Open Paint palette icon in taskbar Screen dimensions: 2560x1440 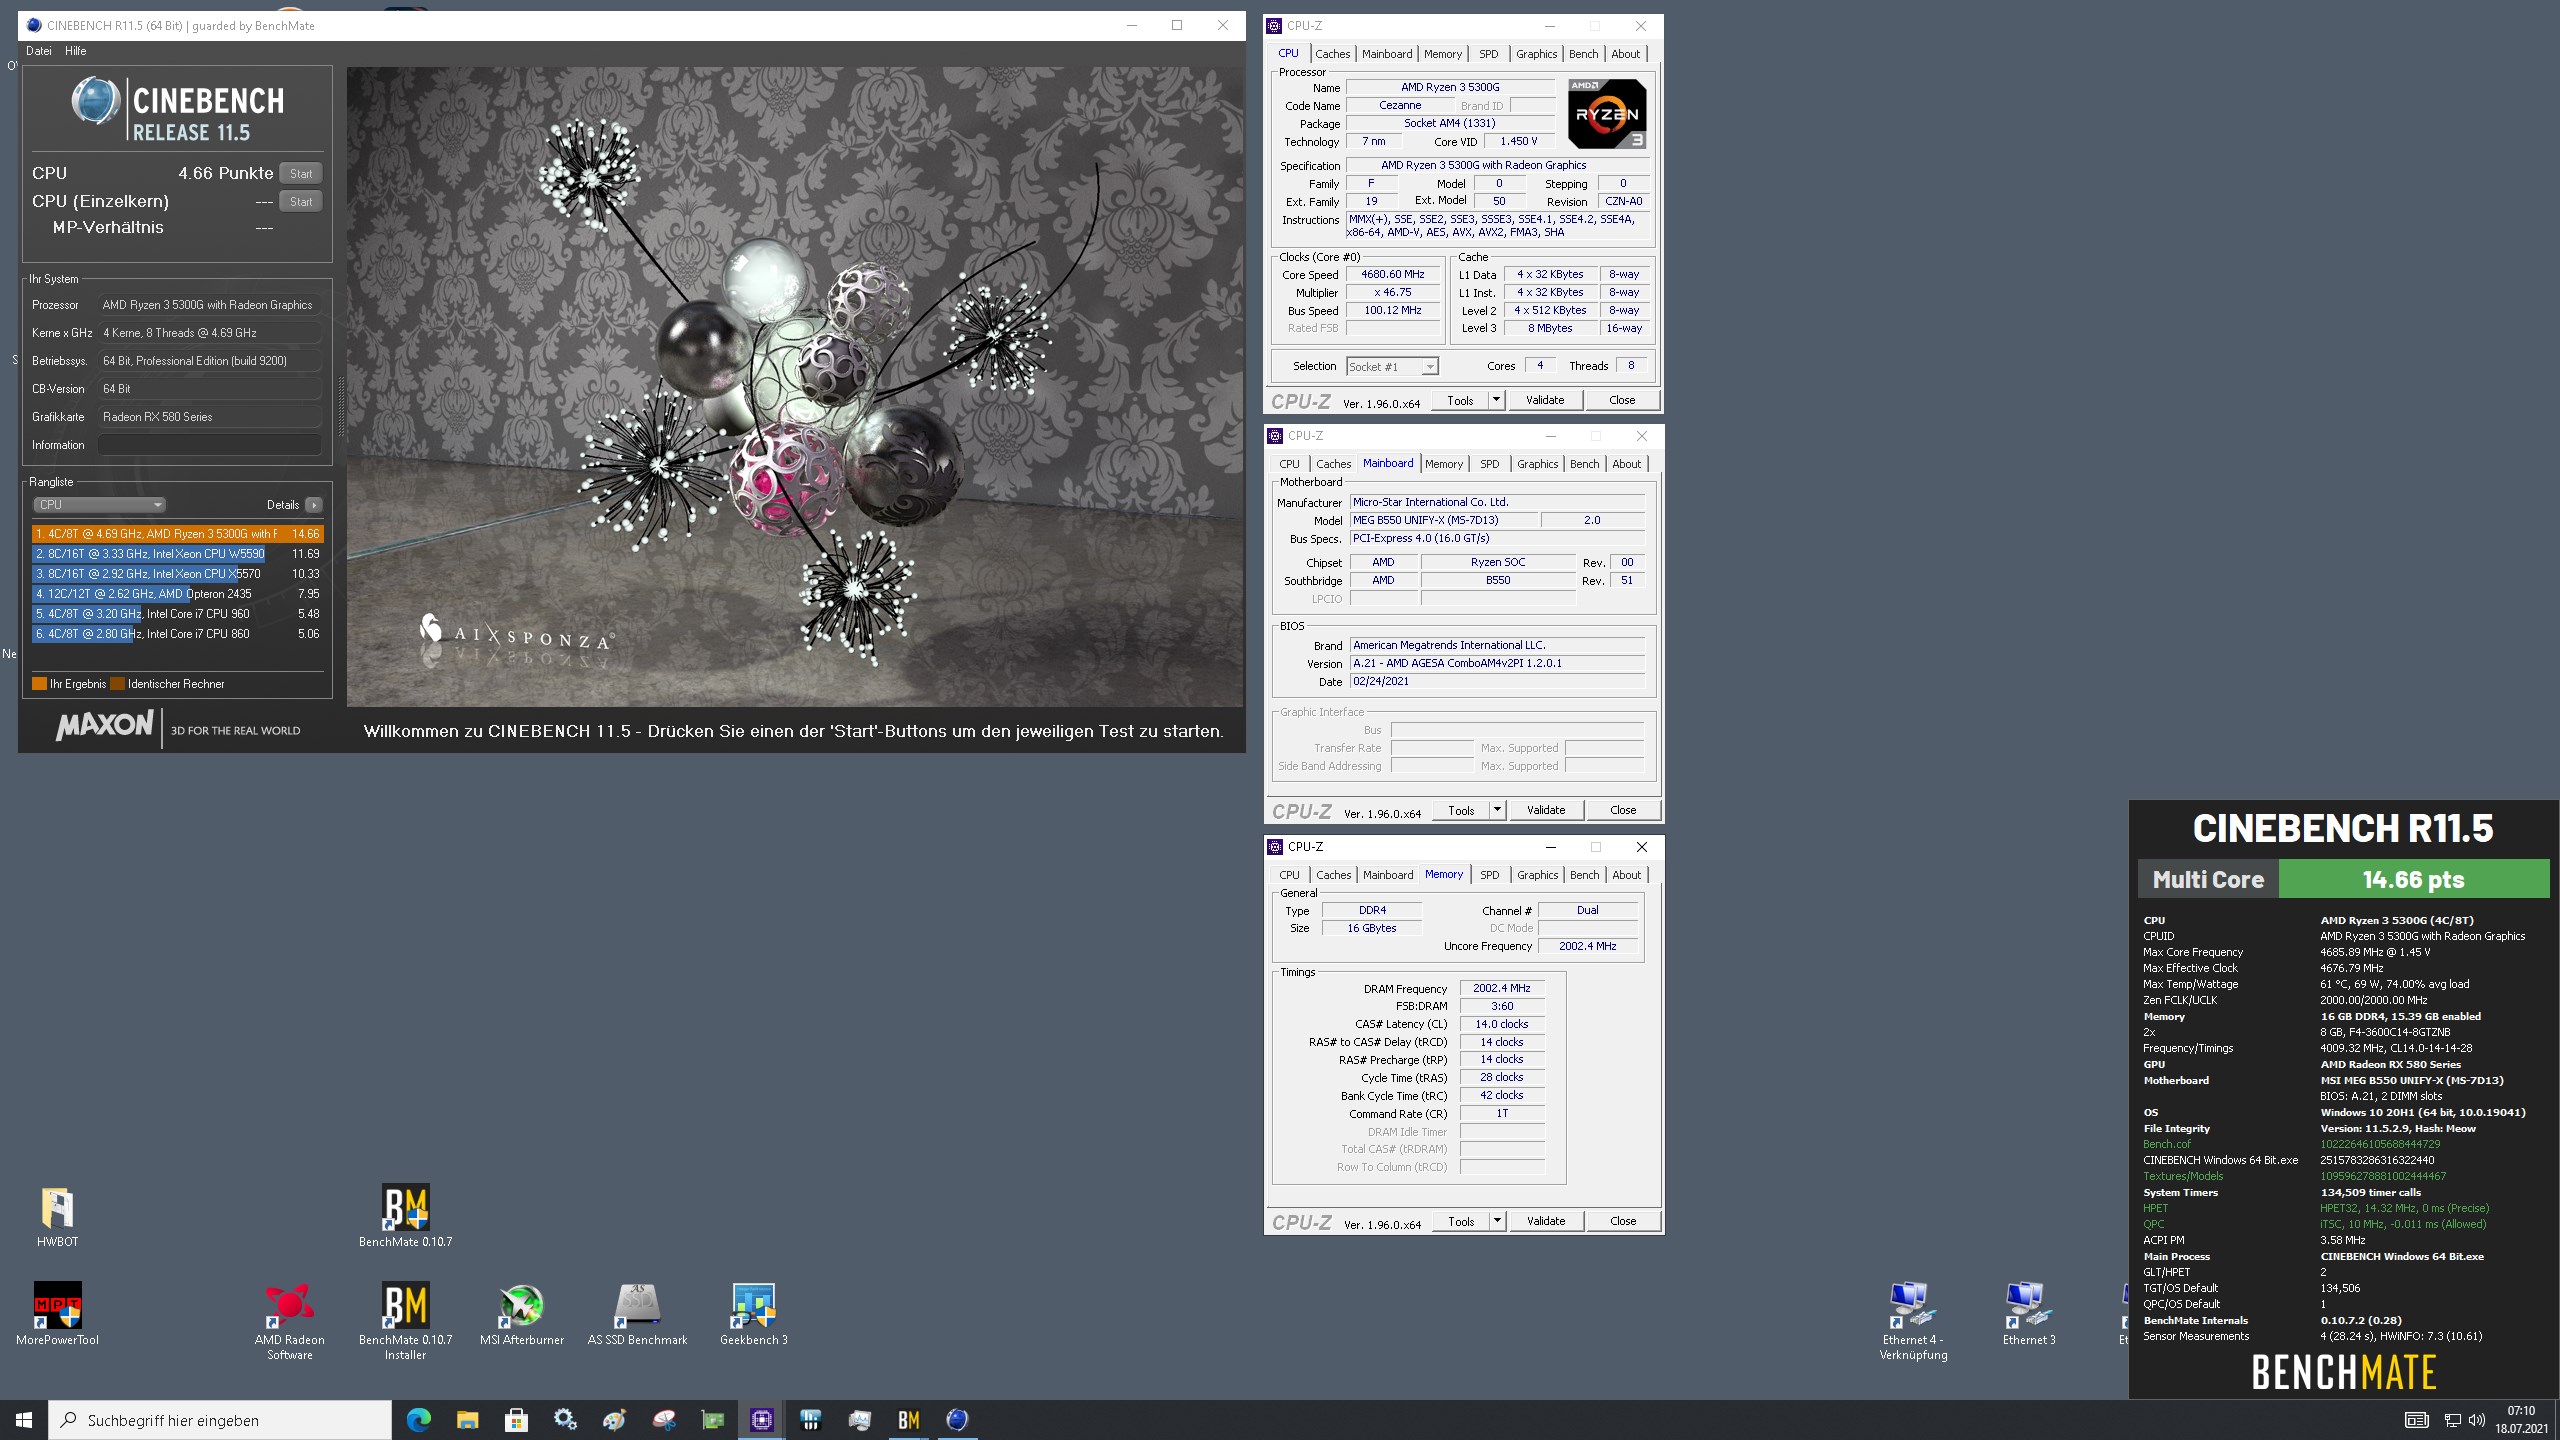614,1420
